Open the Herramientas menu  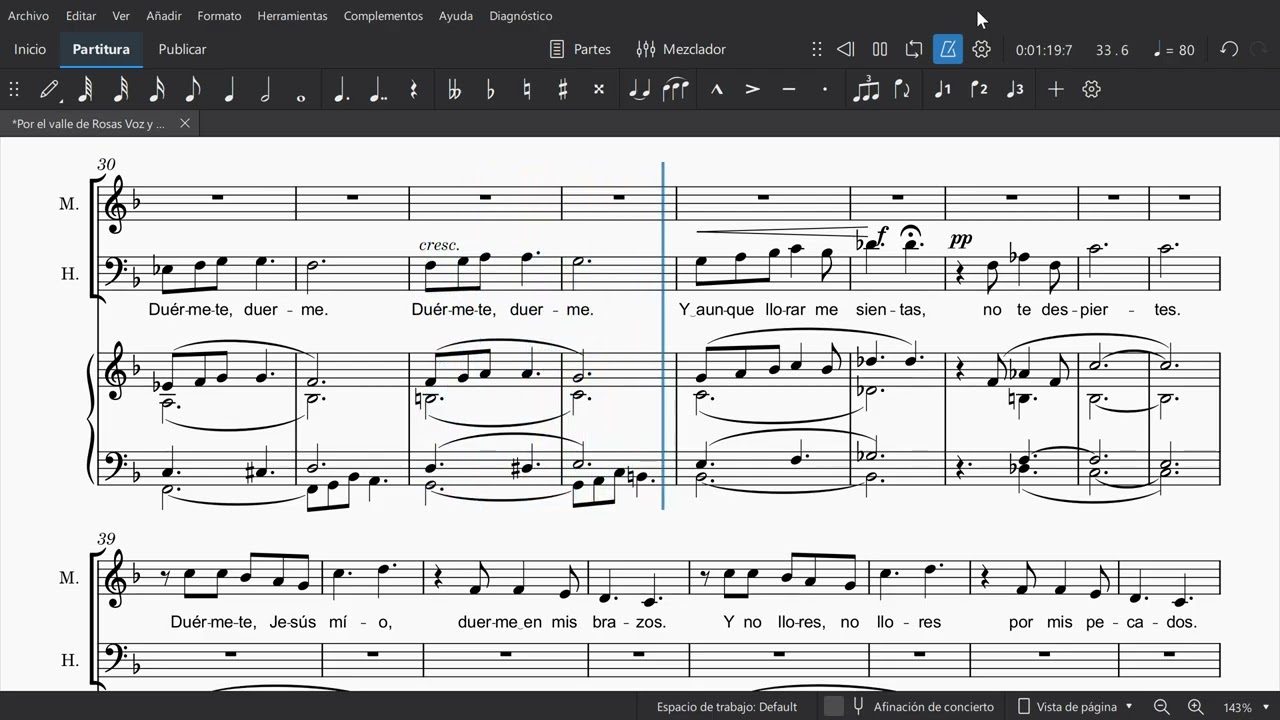pos(292,16)
